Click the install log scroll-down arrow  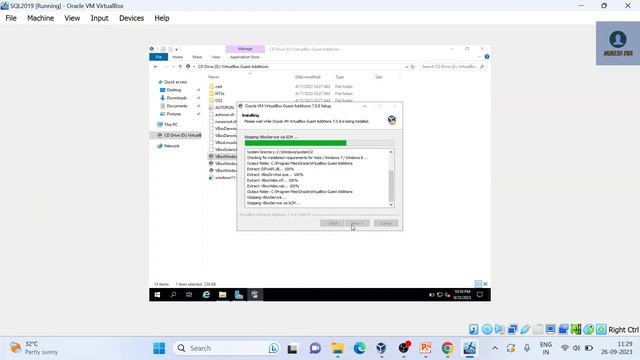click(391, 204)
